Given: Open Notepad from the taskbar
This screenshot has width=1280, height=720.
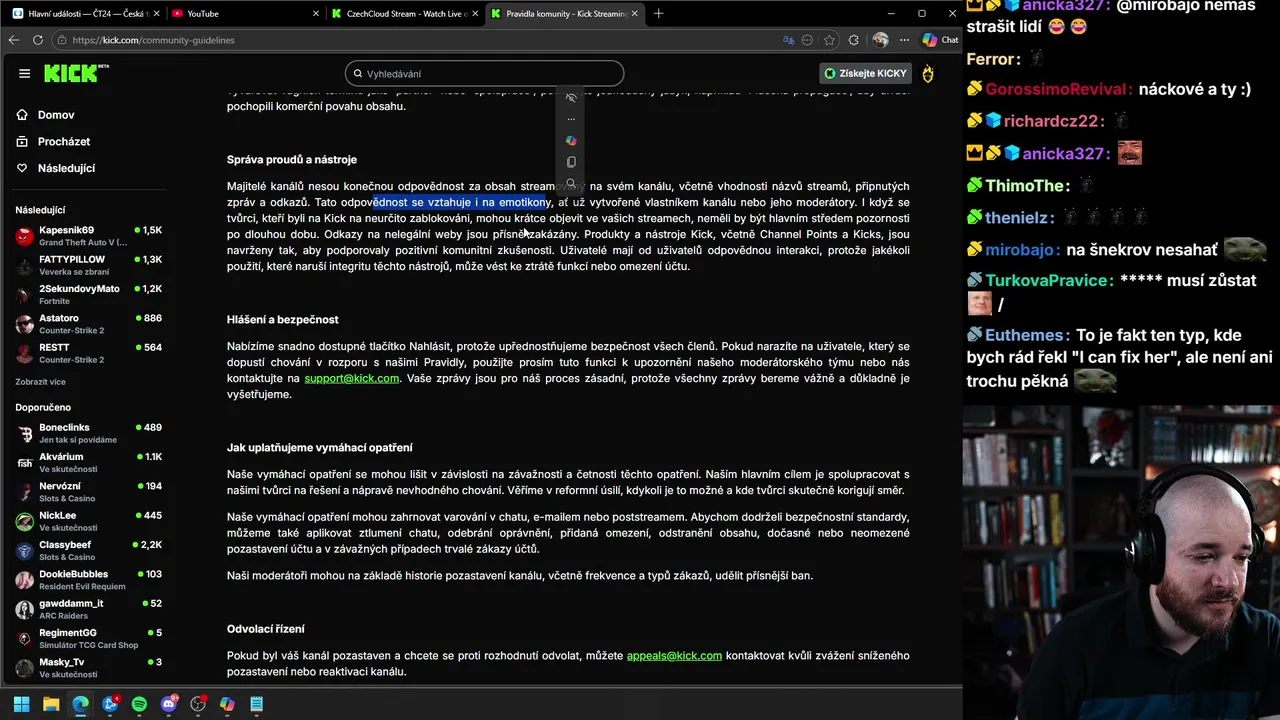Looking at the screenshot, I should click(x=257, y=704).
